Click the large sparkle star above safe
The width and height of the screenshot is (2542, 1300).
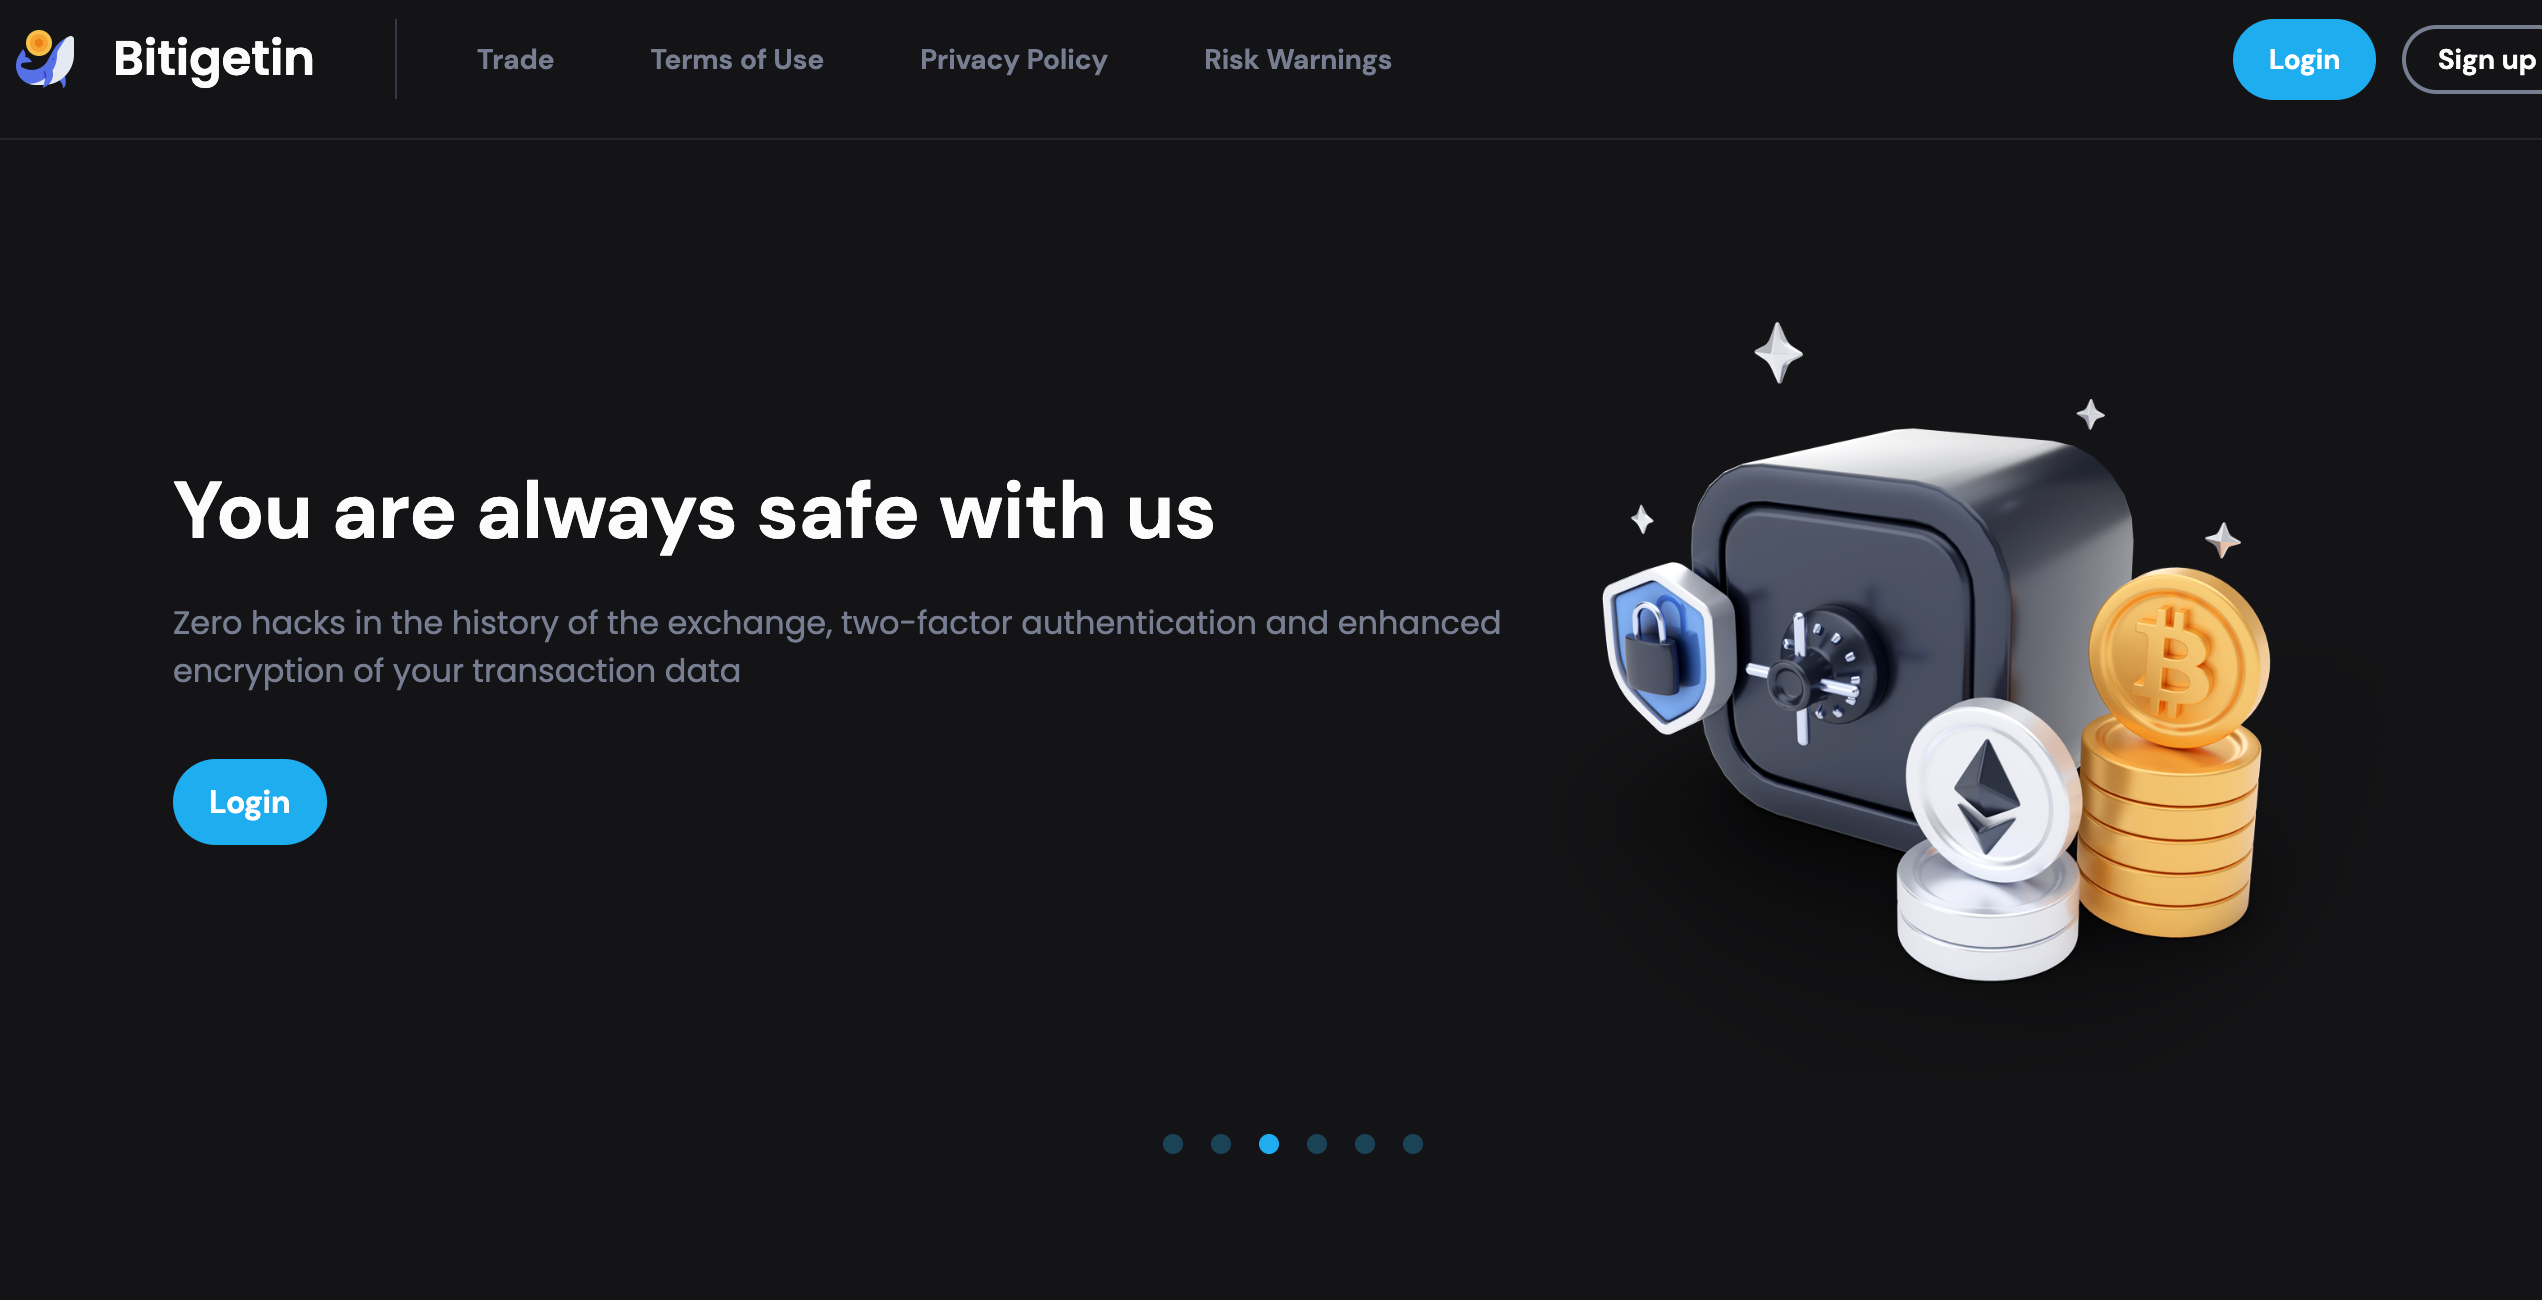pyautogui.click(x=1778, y=352)
